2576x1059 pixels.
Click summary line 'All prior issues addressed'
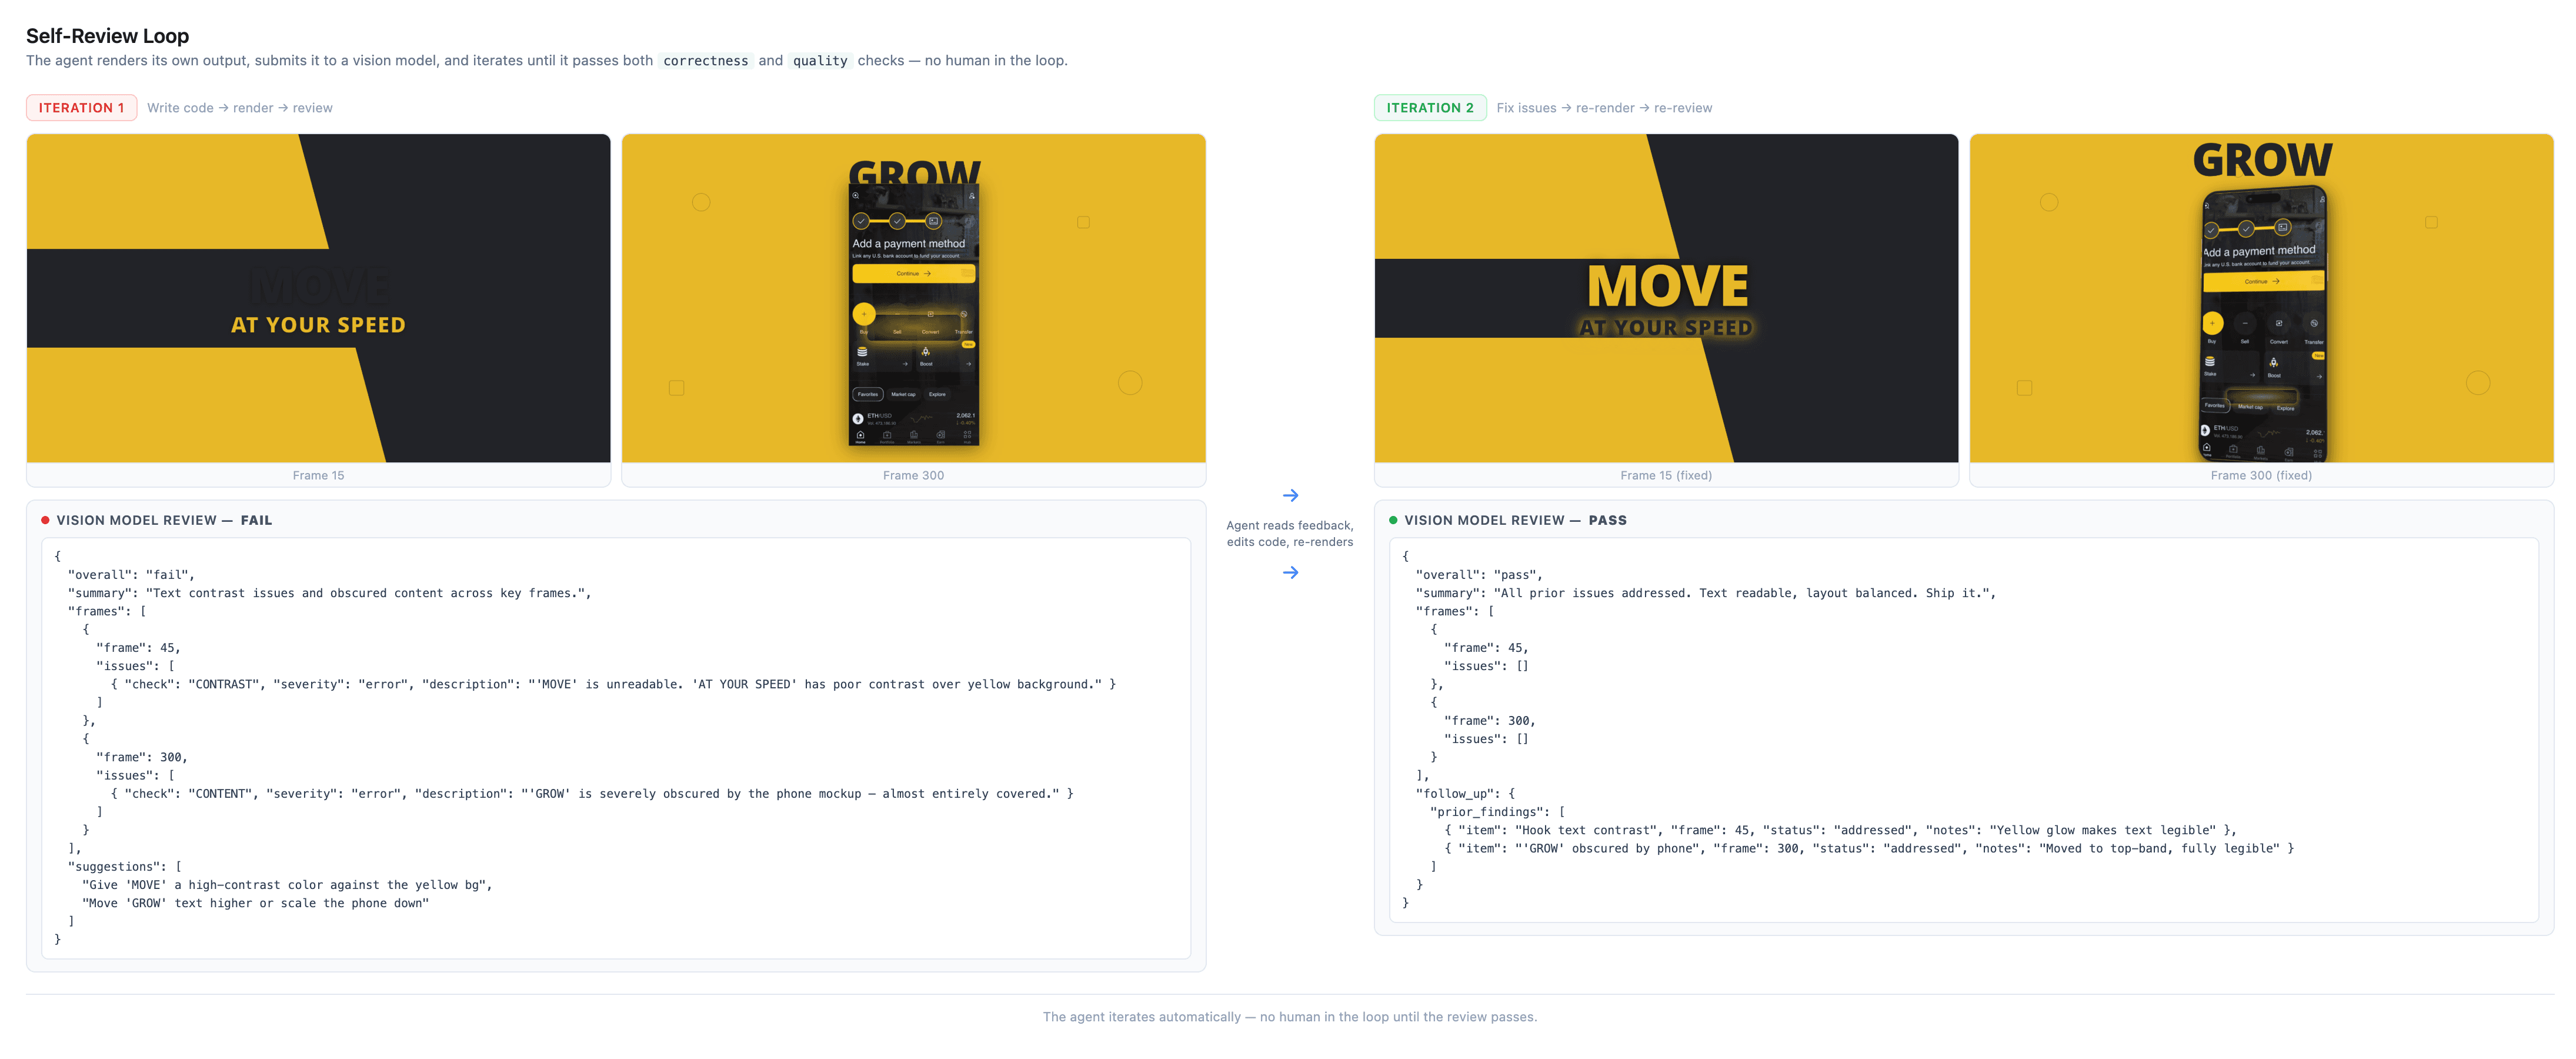[x=1705, y=593]
